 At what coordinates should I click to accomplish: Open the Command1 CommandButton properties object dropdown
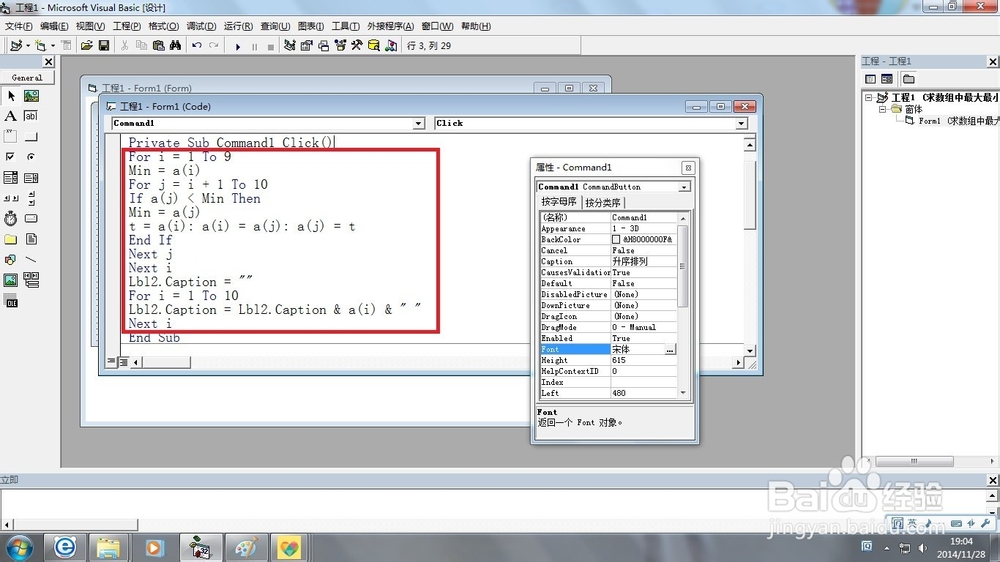[684, 187]
